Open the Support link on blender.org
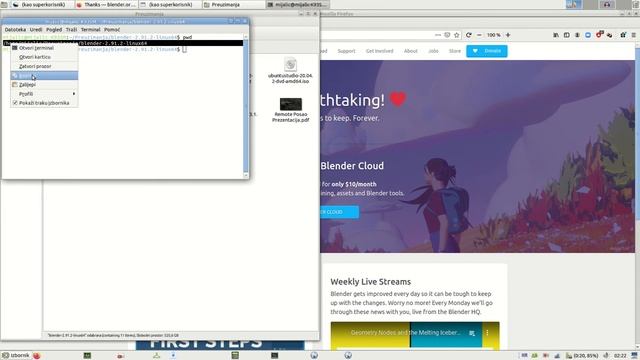Screen dimensions: 640x360 (x=346, y=51)
